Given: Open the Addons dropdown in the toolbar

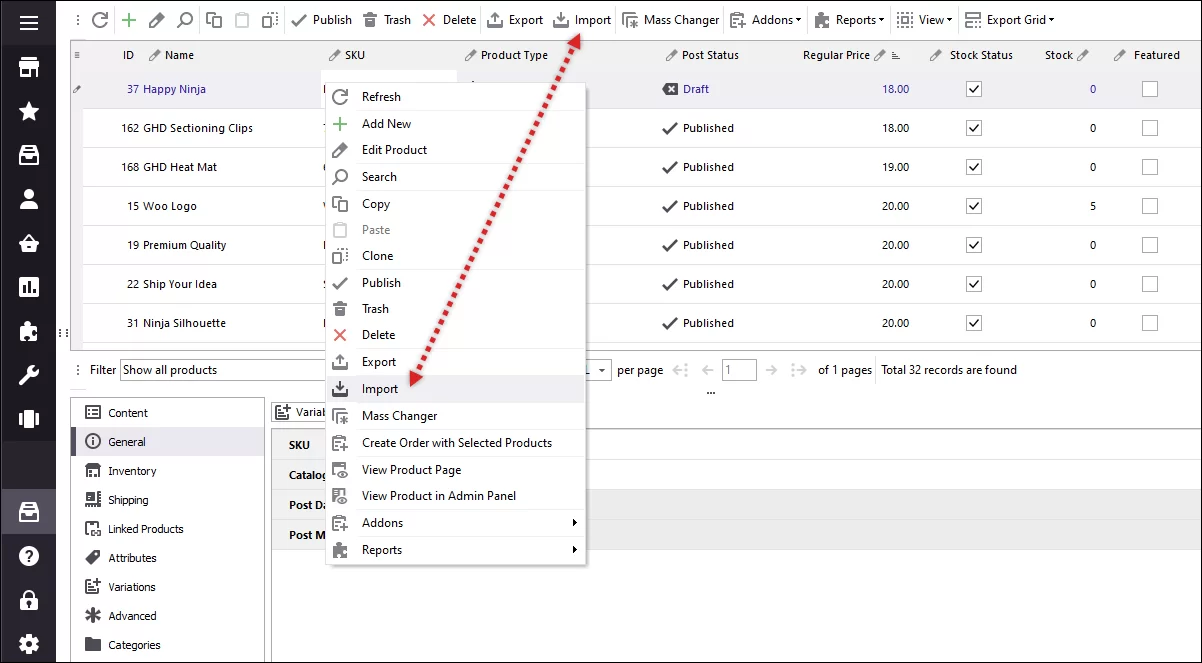Looking at the screenshot, I should (764, 19).
